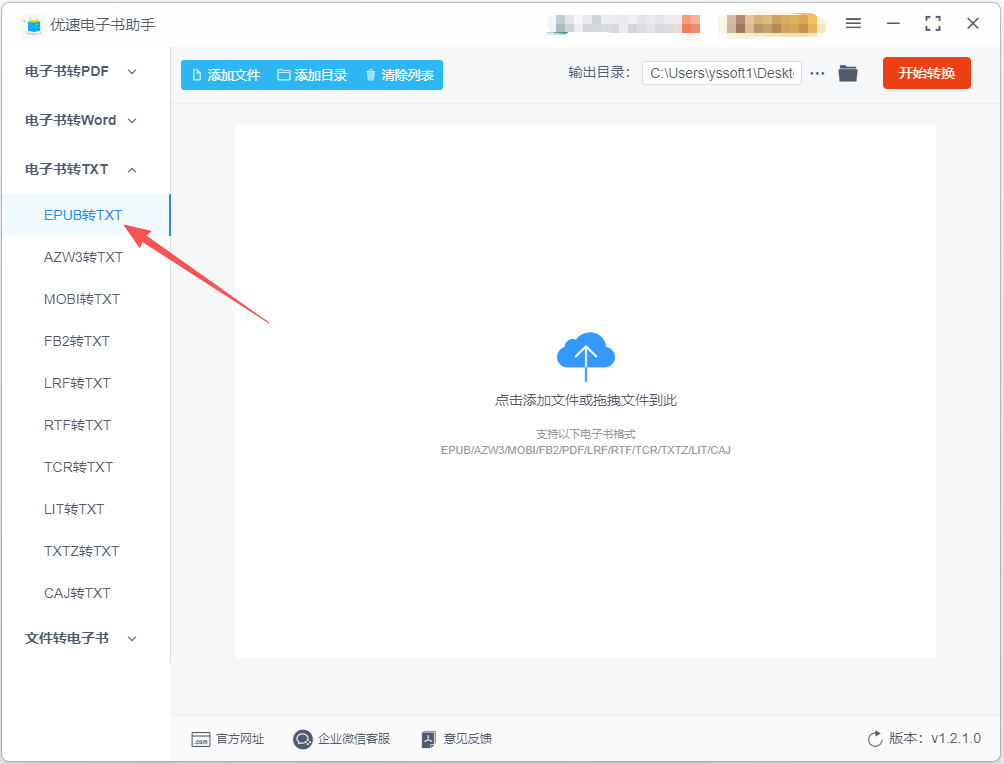The image size is (1004, 764).
Task: Close the application window
Action: click(x=973, y=24)
